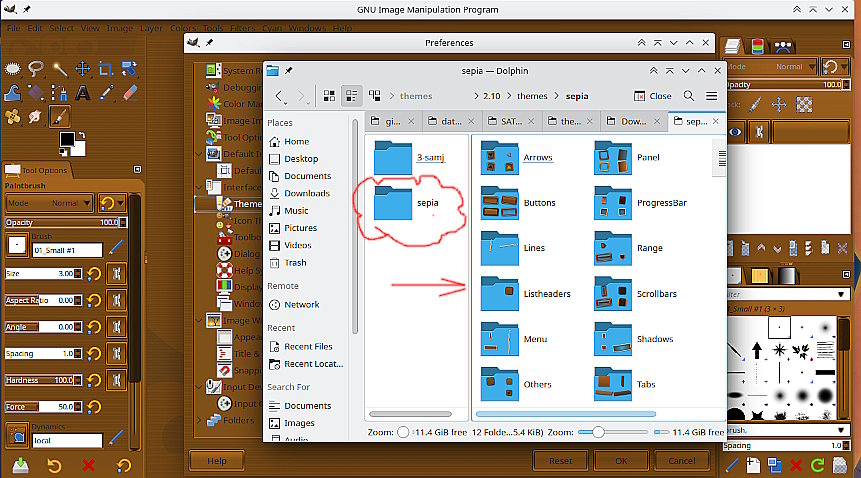Viewport: 861px width, 478px height.
Task: Collapse the Interface tree node in Preferences
Action: pos(199,187)
